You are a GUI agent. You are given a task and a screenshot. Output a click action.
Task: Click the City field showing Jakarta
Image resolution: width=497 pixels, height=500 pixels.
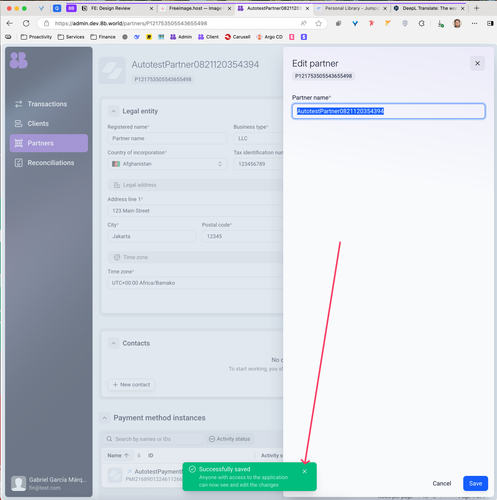click(x=152, y=236)
